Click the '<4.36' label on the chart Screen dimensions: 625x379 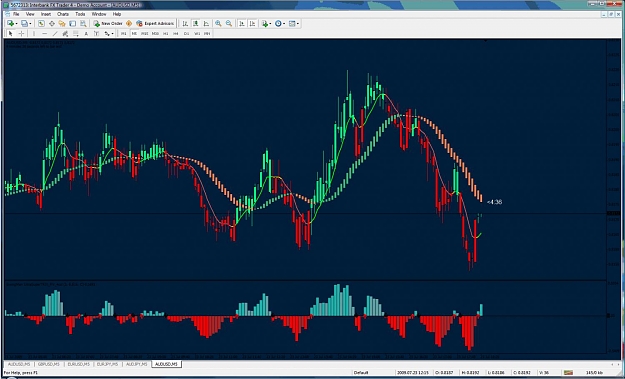(495, 202)
